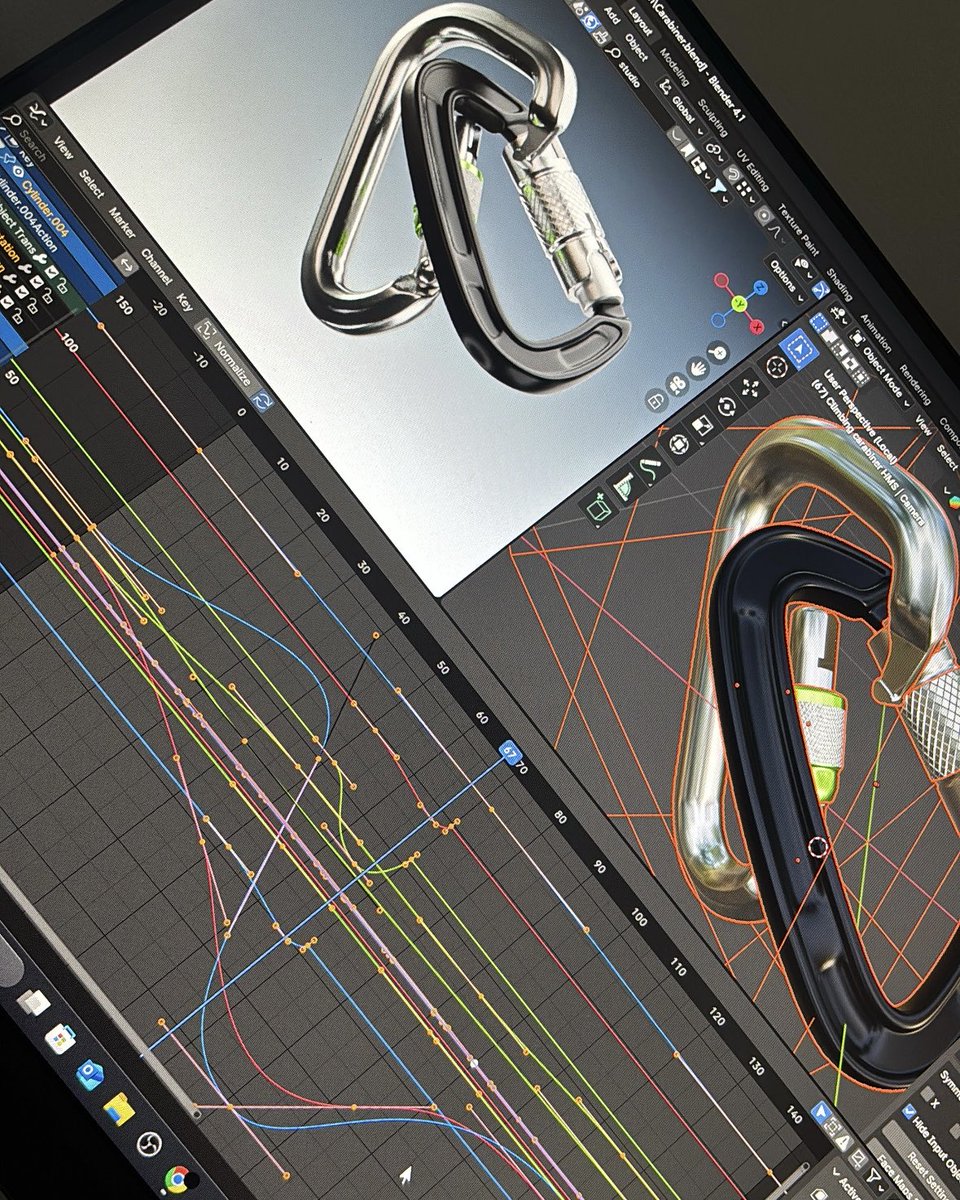Screen dimensions: 960x1200
Task: Open snapping options dropdown
Action: [746, 192]
